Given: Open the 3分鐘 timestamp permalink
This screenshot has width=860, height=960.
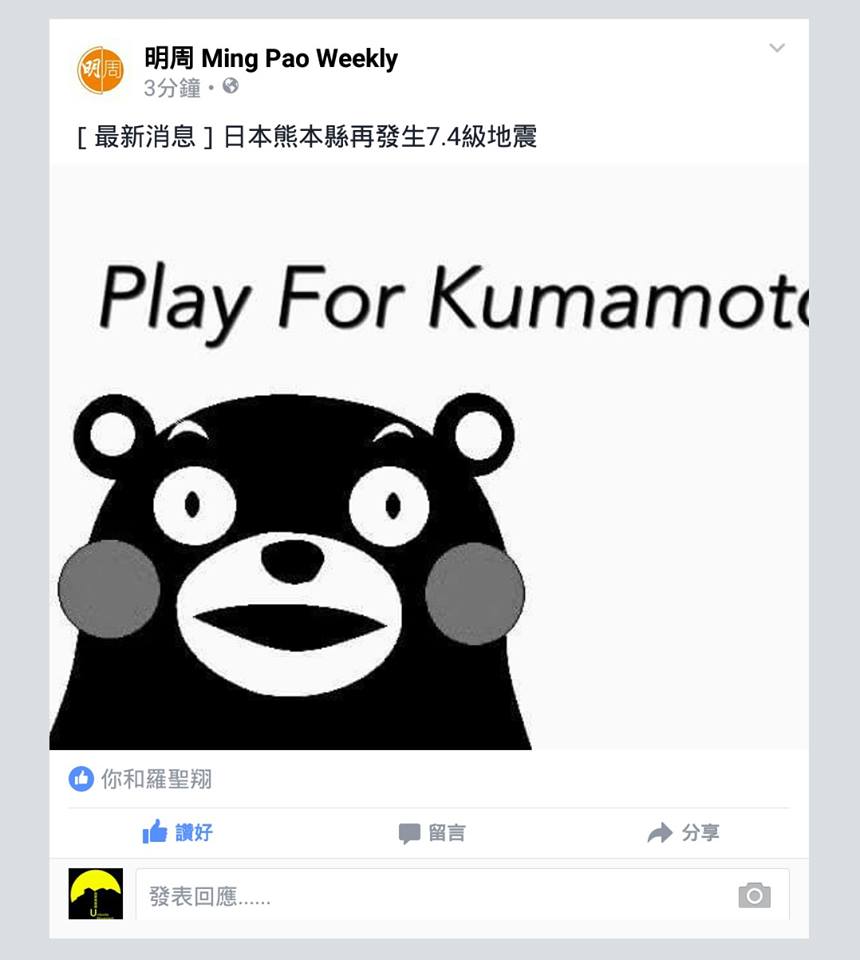Looking at the screenshot, I should point(172,88).
